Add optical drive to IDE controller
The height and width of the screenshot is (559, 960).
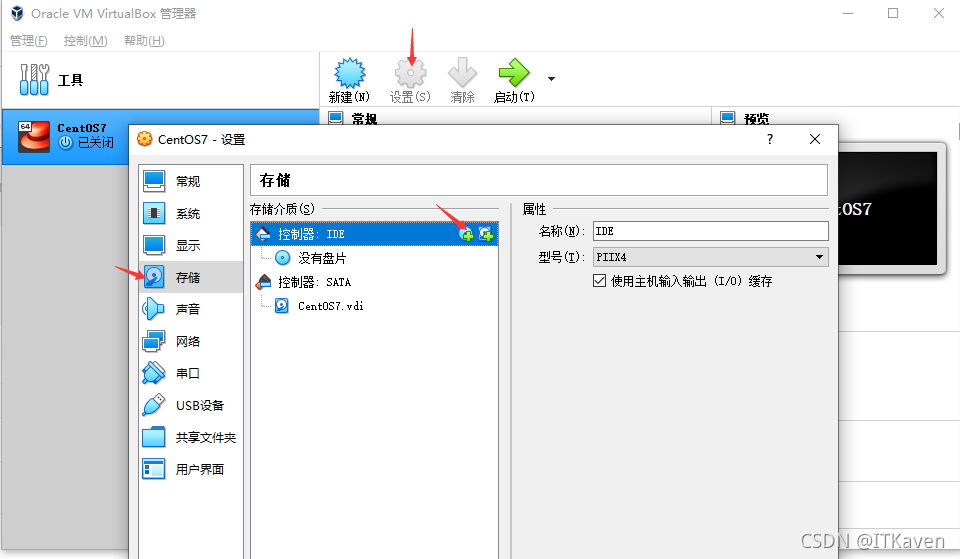click(x=466, y=234)
